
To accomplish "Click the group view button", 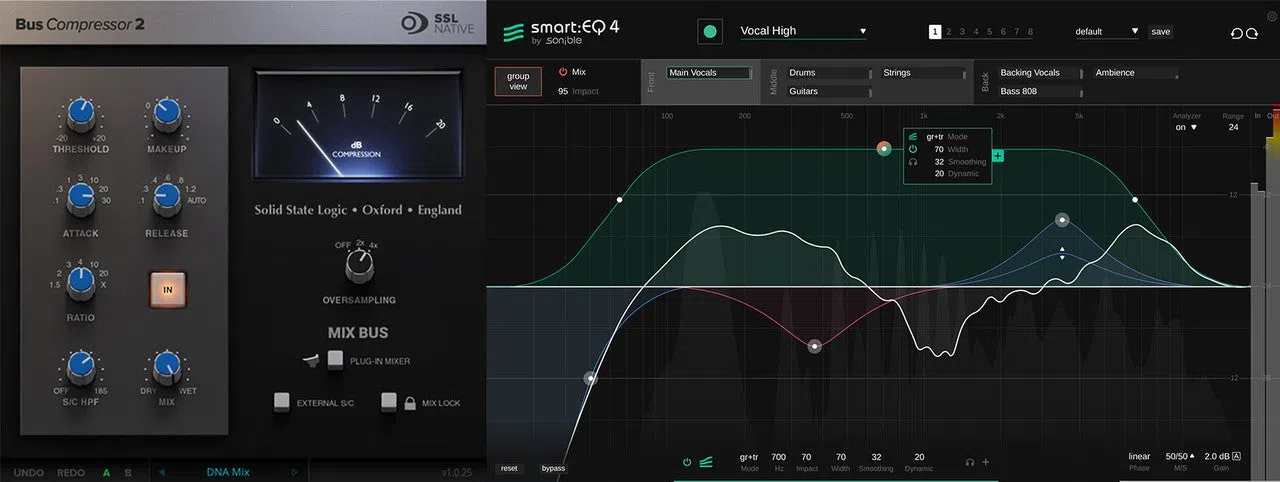I will pos(518,81).
